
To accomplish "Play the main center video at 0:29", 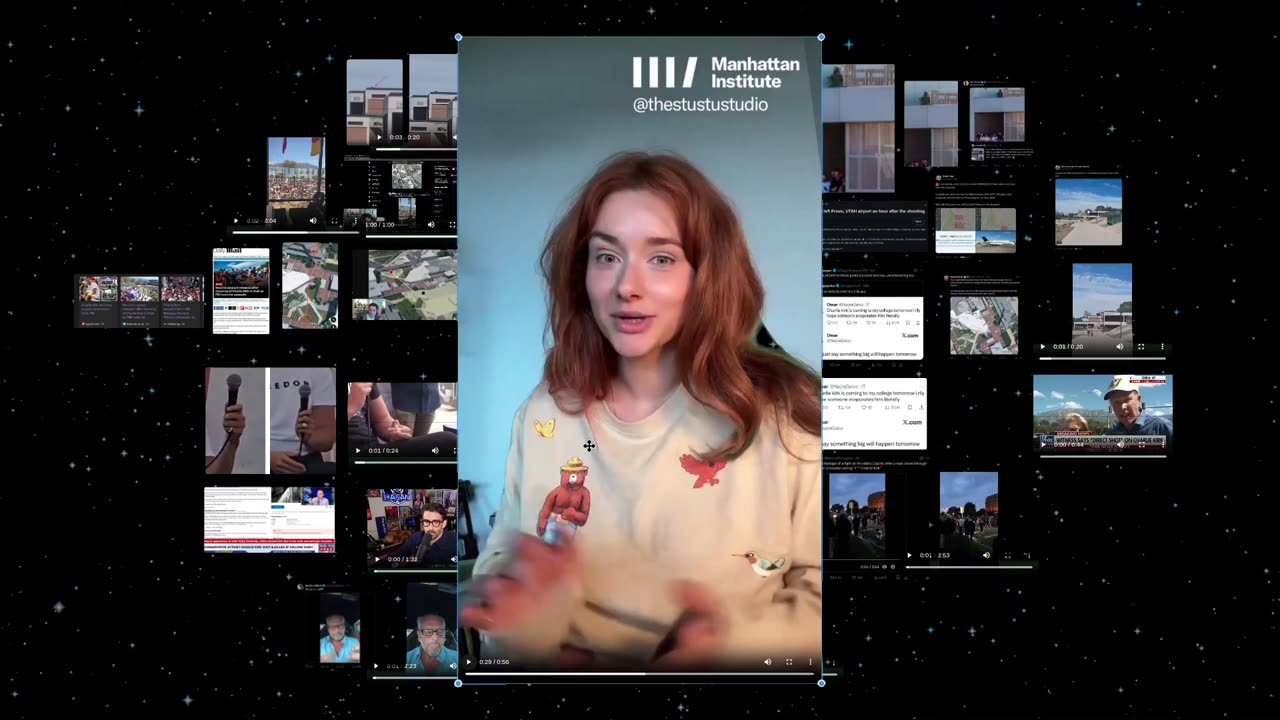I will click(468, 662).
